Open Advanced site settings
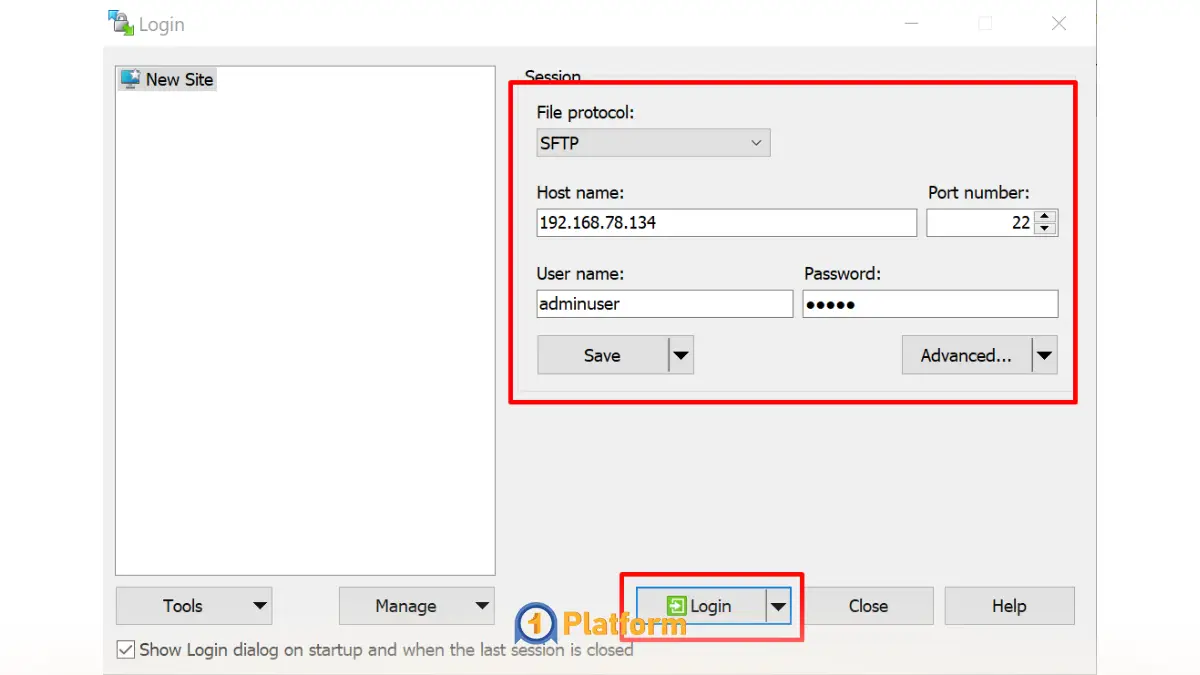 (966, 355)
